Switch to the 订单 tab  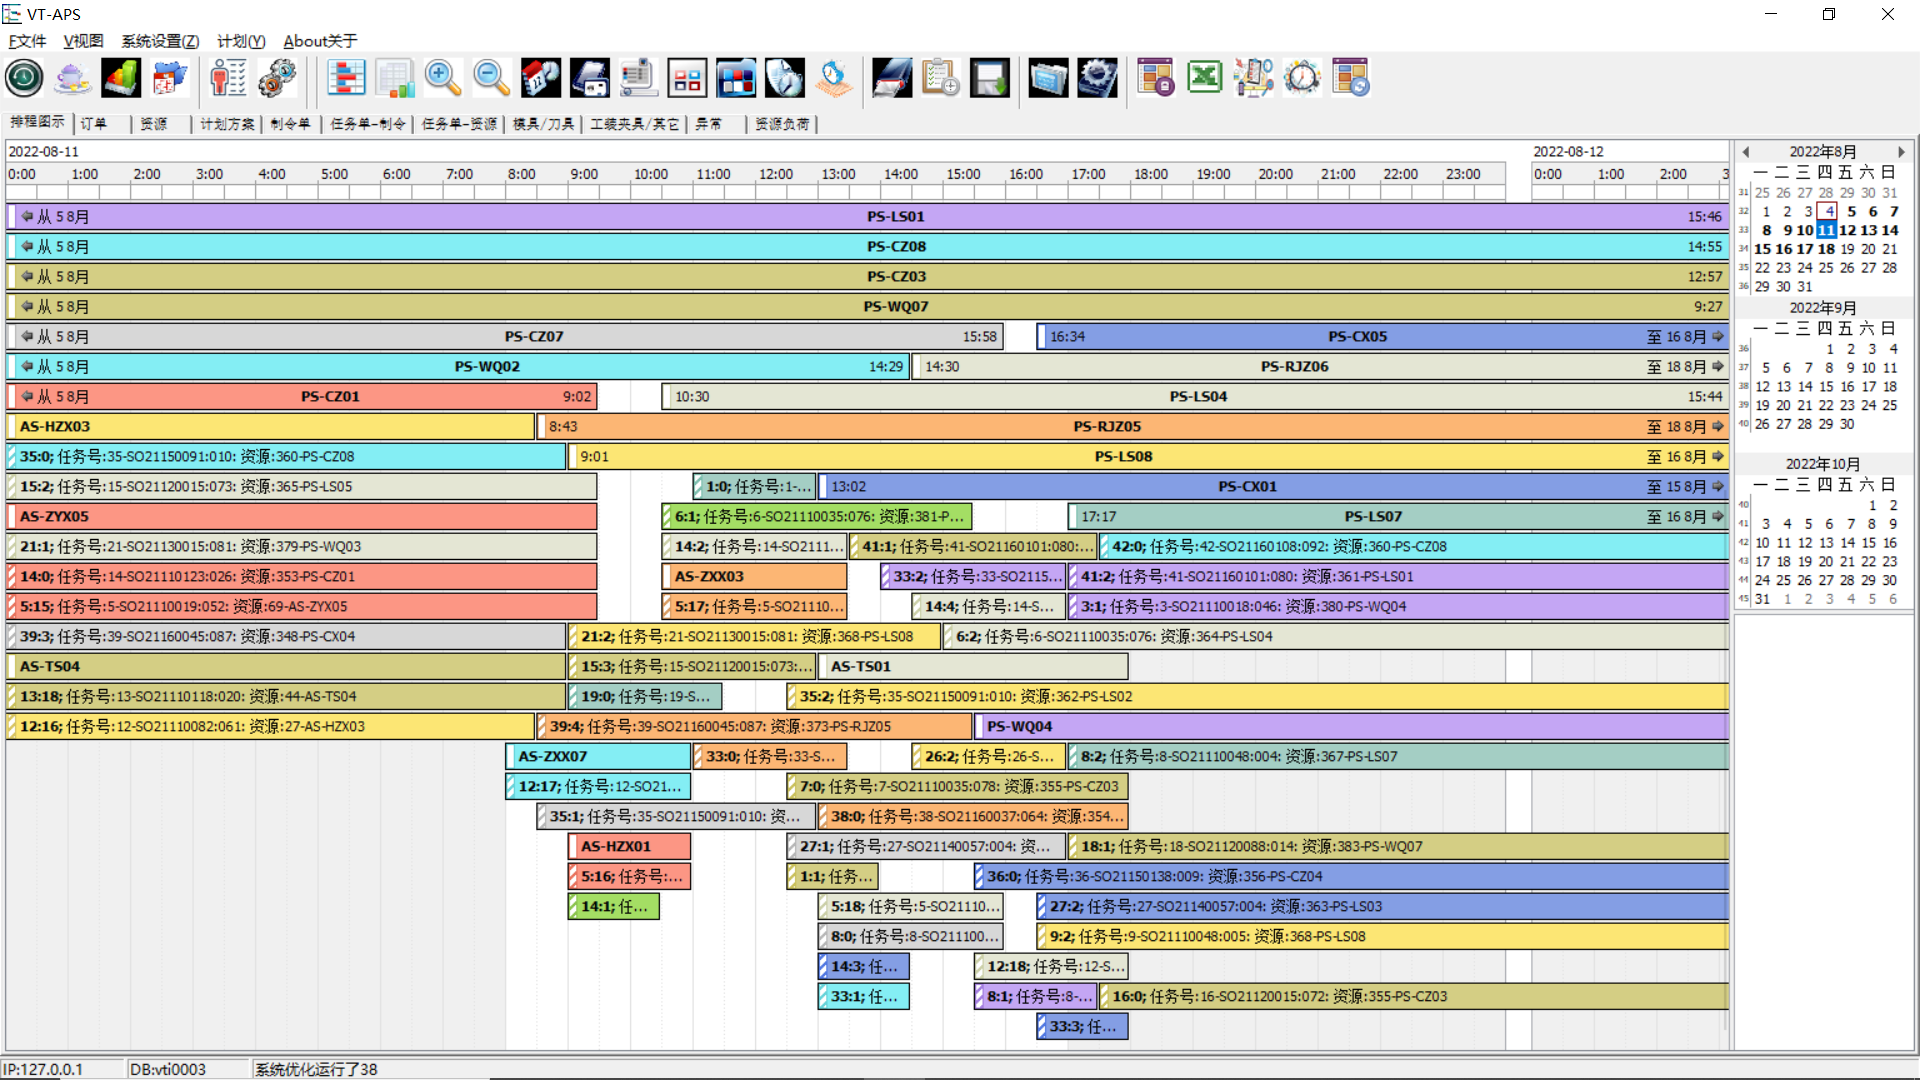94,124
